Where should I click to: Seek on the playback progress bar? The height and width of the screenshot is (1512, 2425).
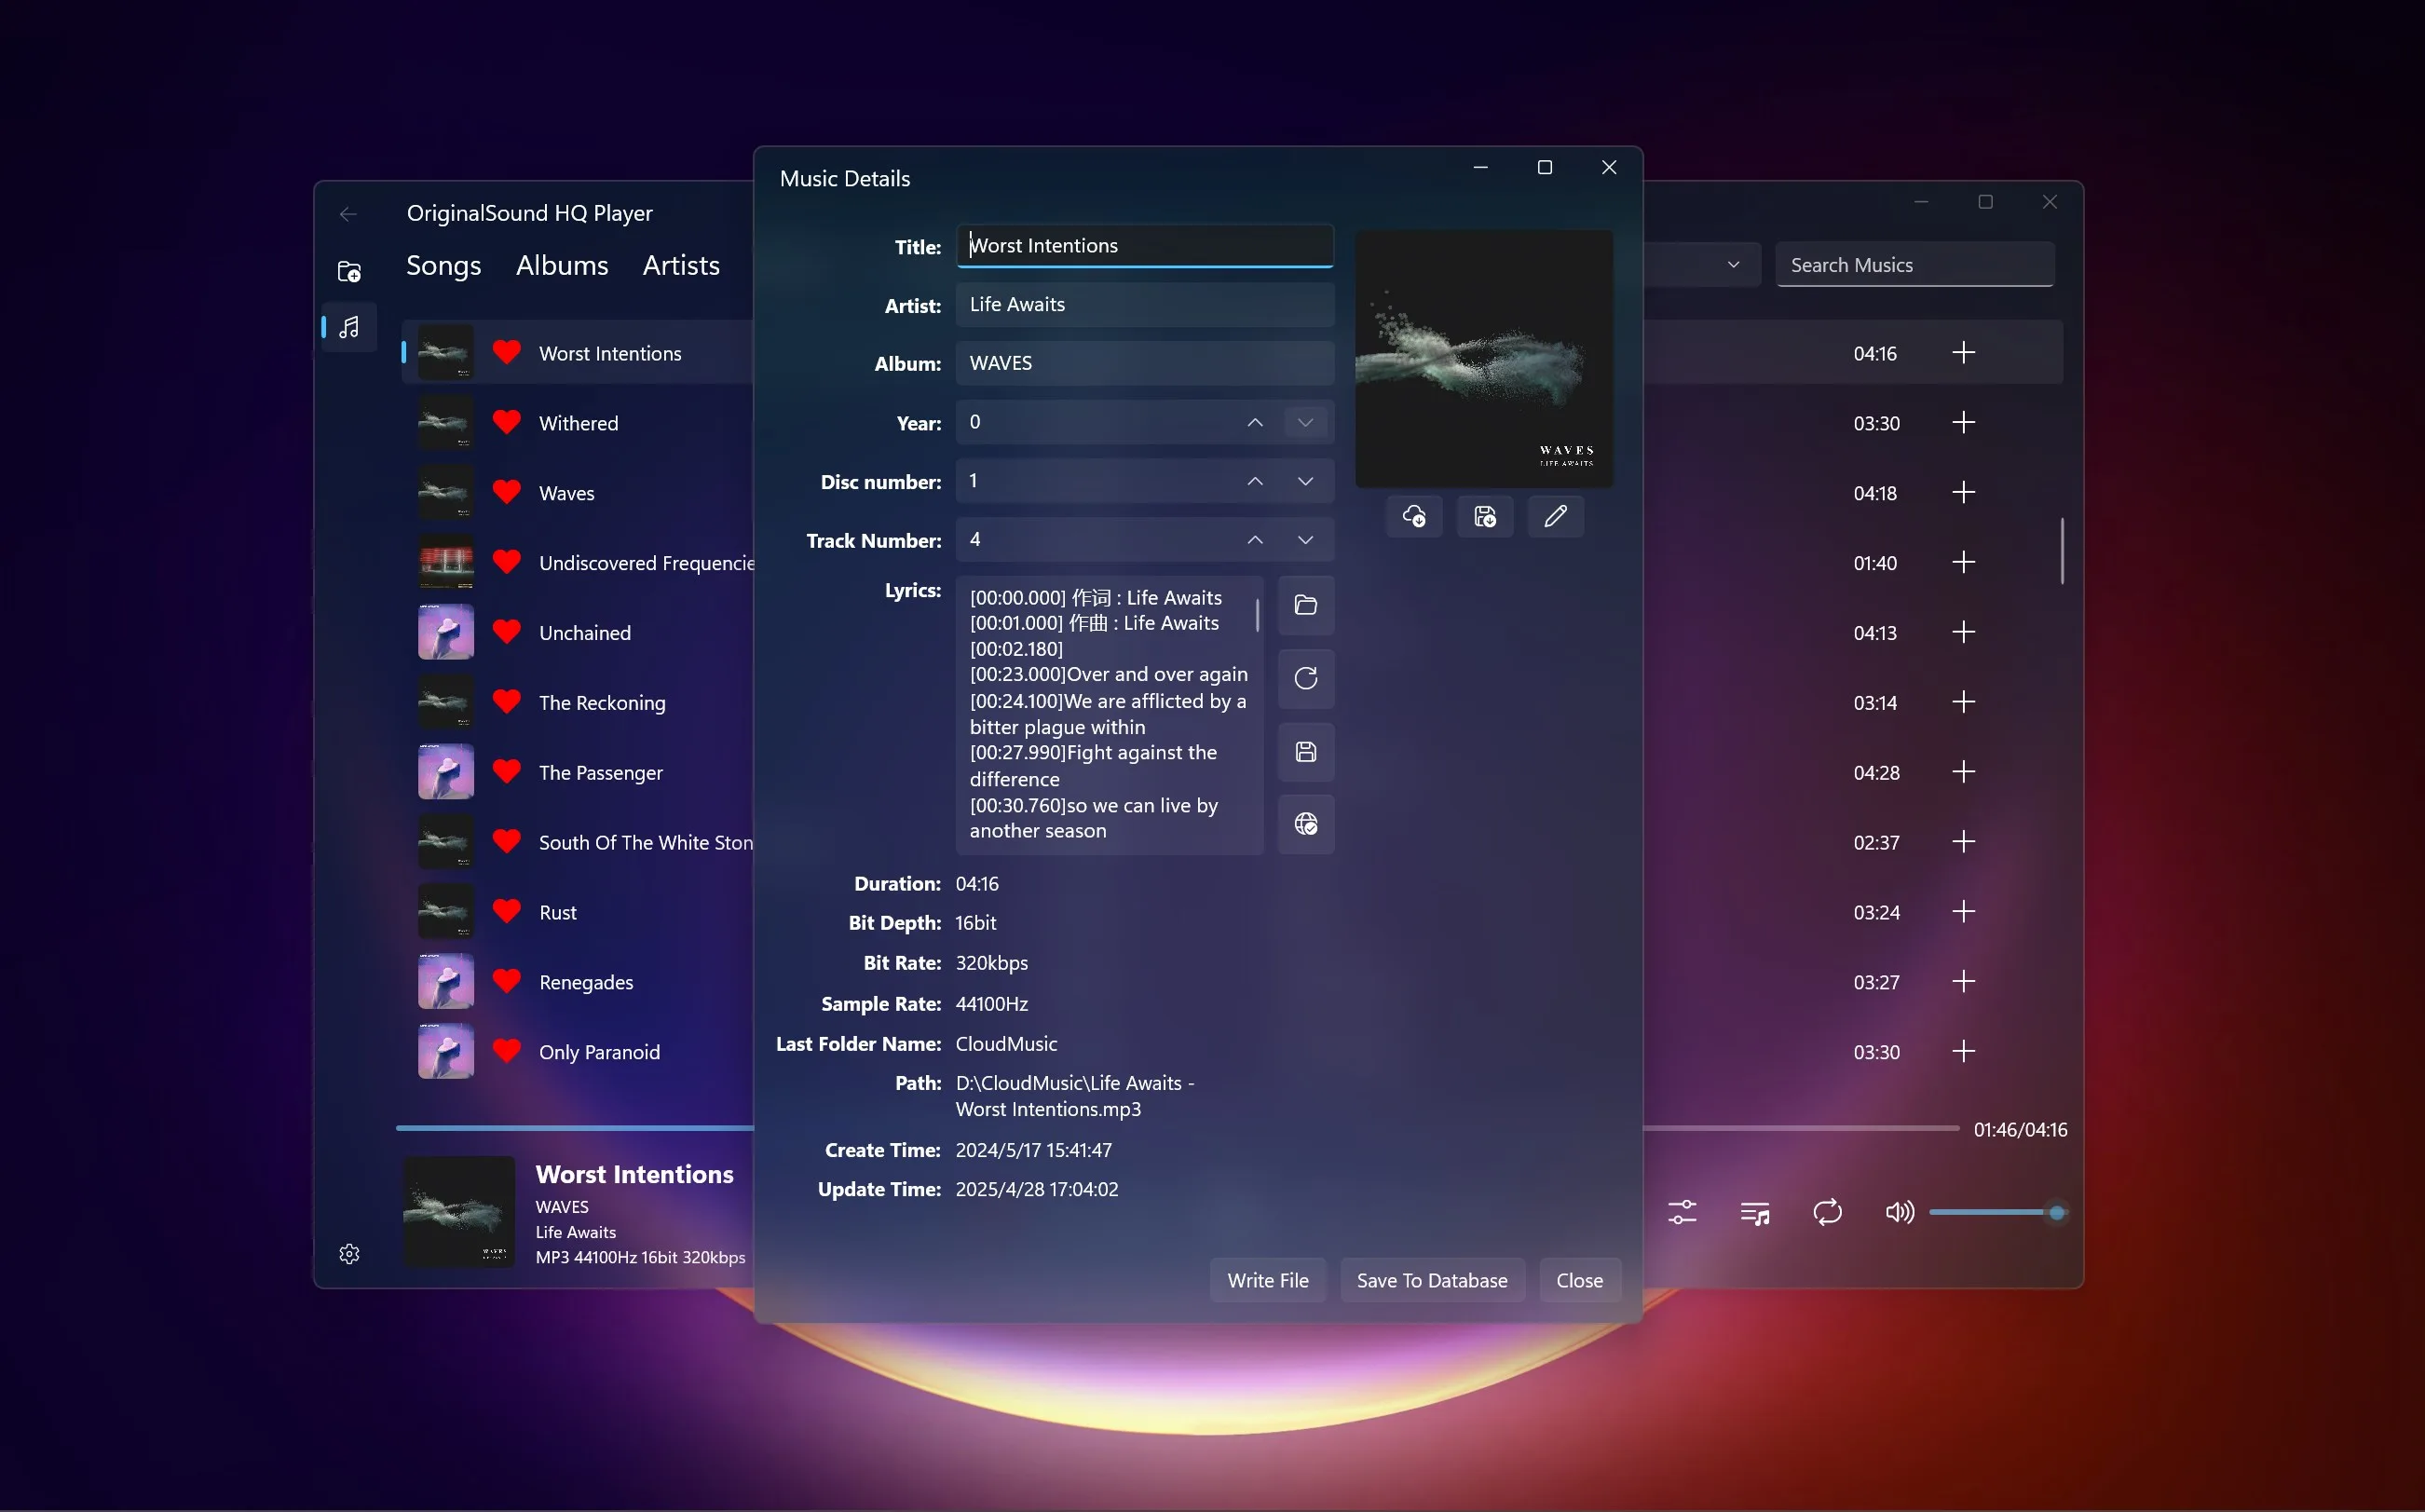coord(1176,1128)
